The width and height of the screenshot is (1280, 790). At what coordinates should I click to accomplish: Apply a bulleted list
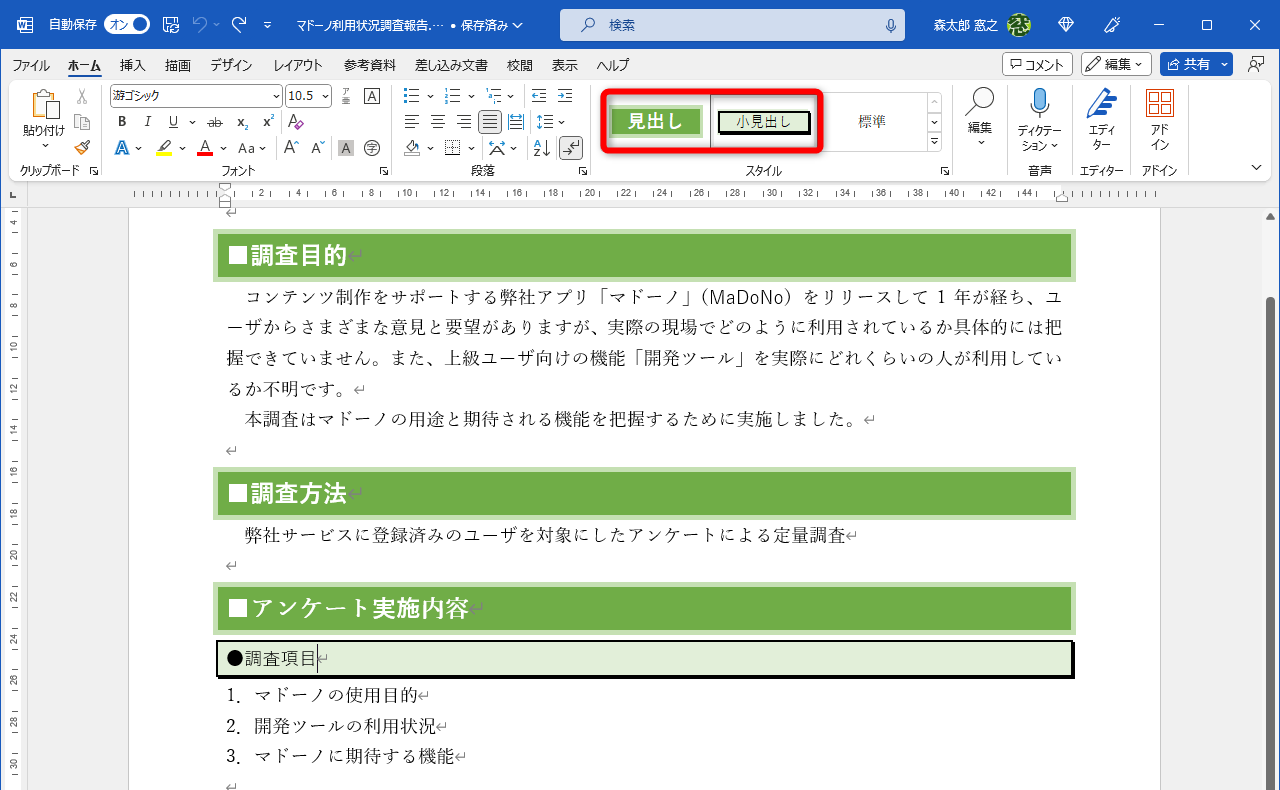pos(412,95)
